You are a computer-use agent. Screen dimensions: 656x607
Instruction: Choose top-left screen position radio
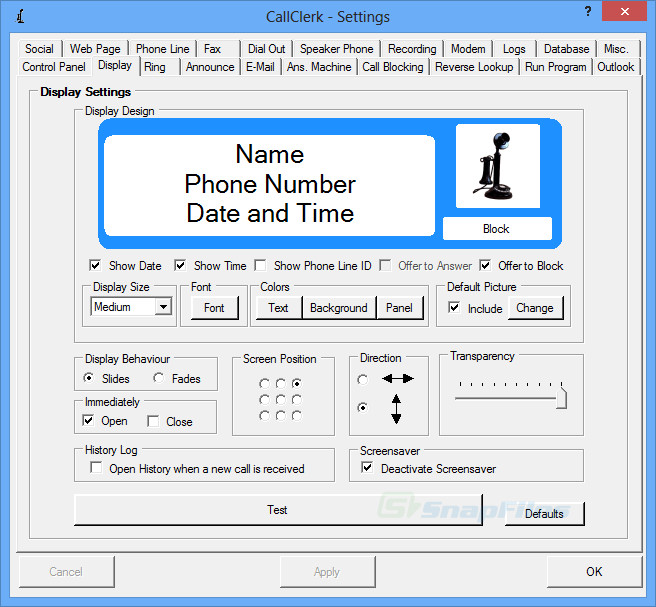[264, 383]
